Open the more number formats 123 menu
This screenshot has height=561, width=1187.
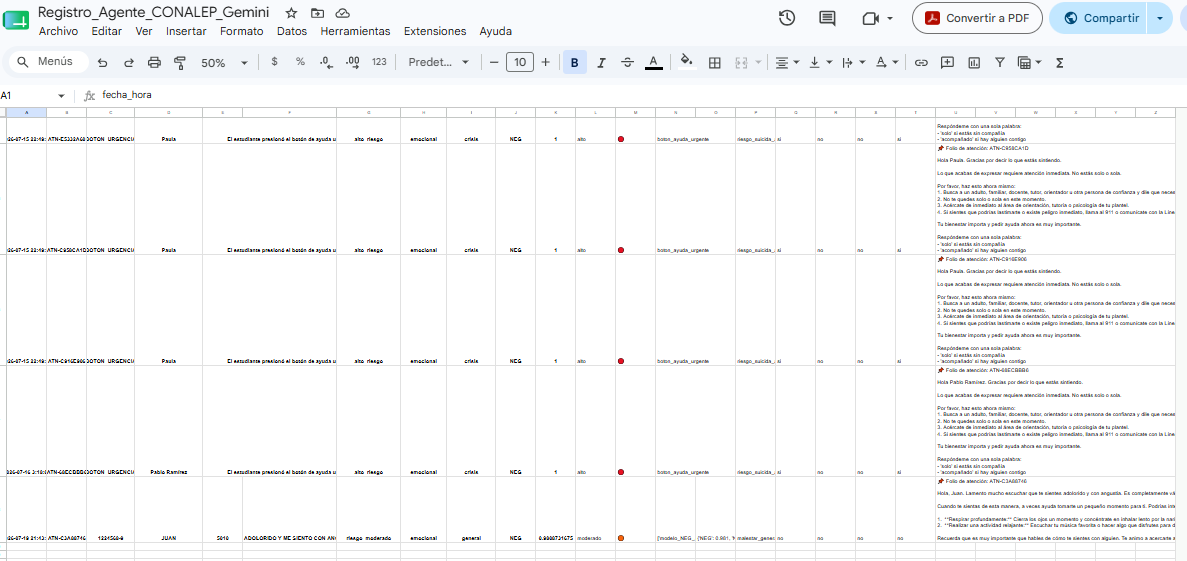click(x=379, y=62)
